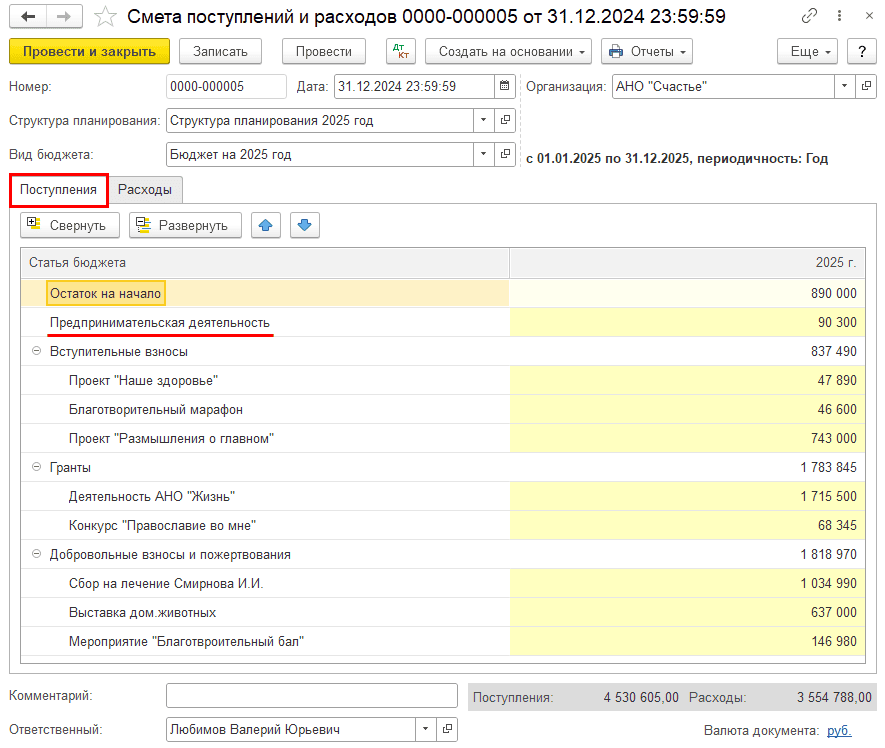
Task: Open the Создать на основании menu
Action: coord(508,52)
